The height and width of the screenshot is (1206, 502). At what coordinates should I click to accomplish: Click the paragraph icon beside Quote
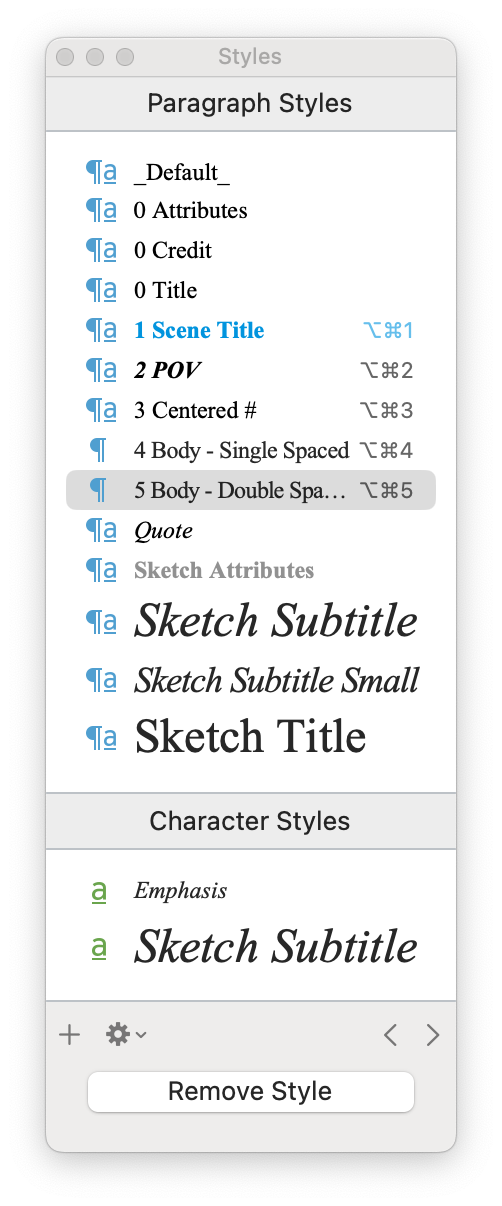point(101,530)
